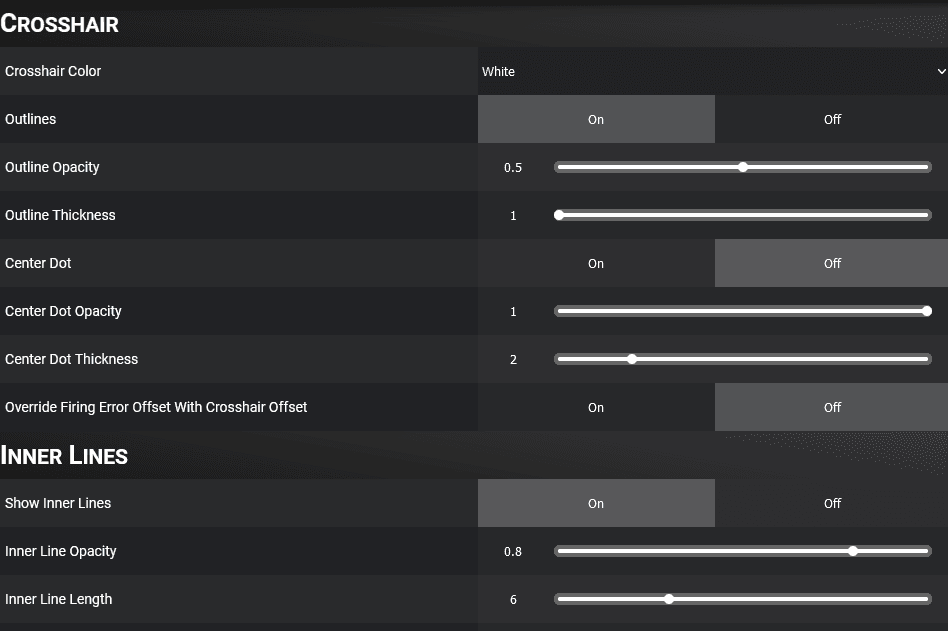Screen dimensions: 948x631
Task: Turn Outlines off
Action: tap(831, 119)
